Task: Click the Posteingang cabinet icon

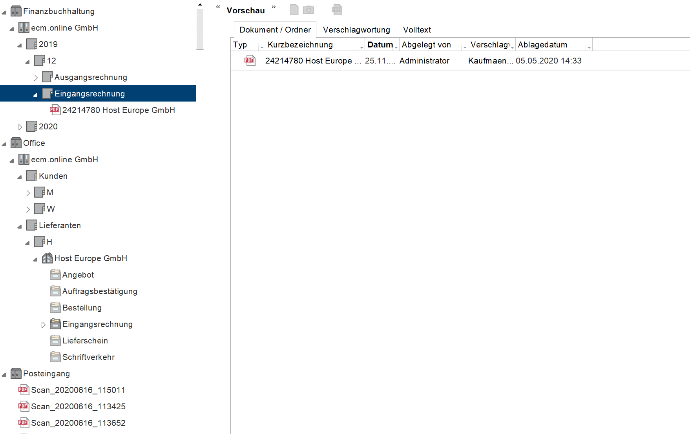Action: (16, 373)
